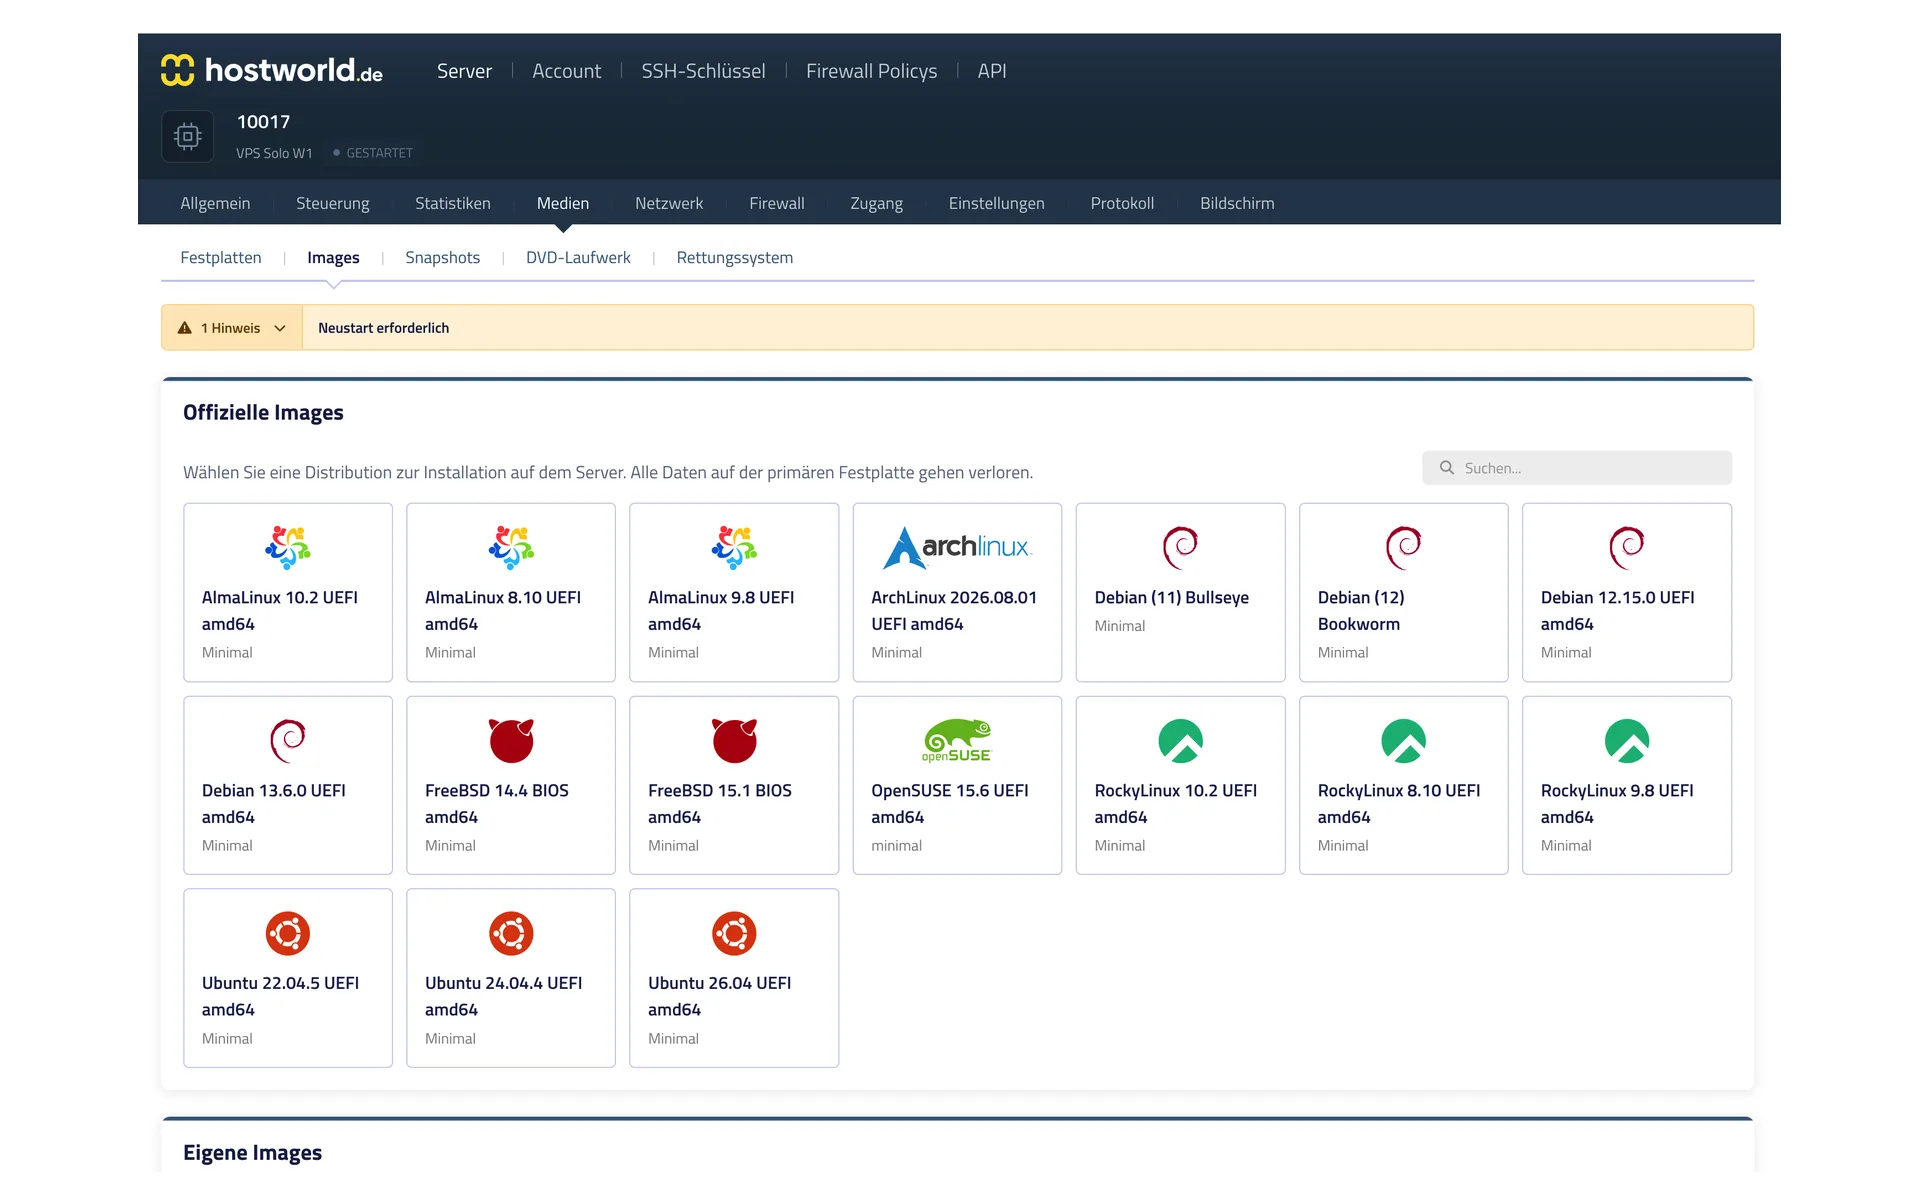Click the Offizielle Images heading
Screen dimensions: 1920x1200
pyautogui.click(x=263, y=412)
